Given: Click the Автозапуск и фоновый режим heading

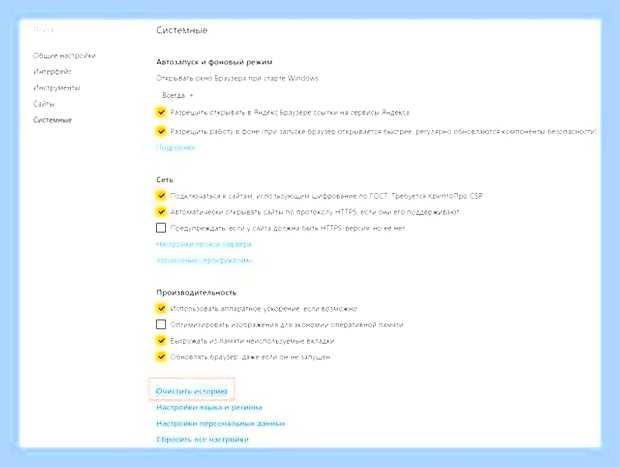Looking at the screenshot, I should point(214,62).
